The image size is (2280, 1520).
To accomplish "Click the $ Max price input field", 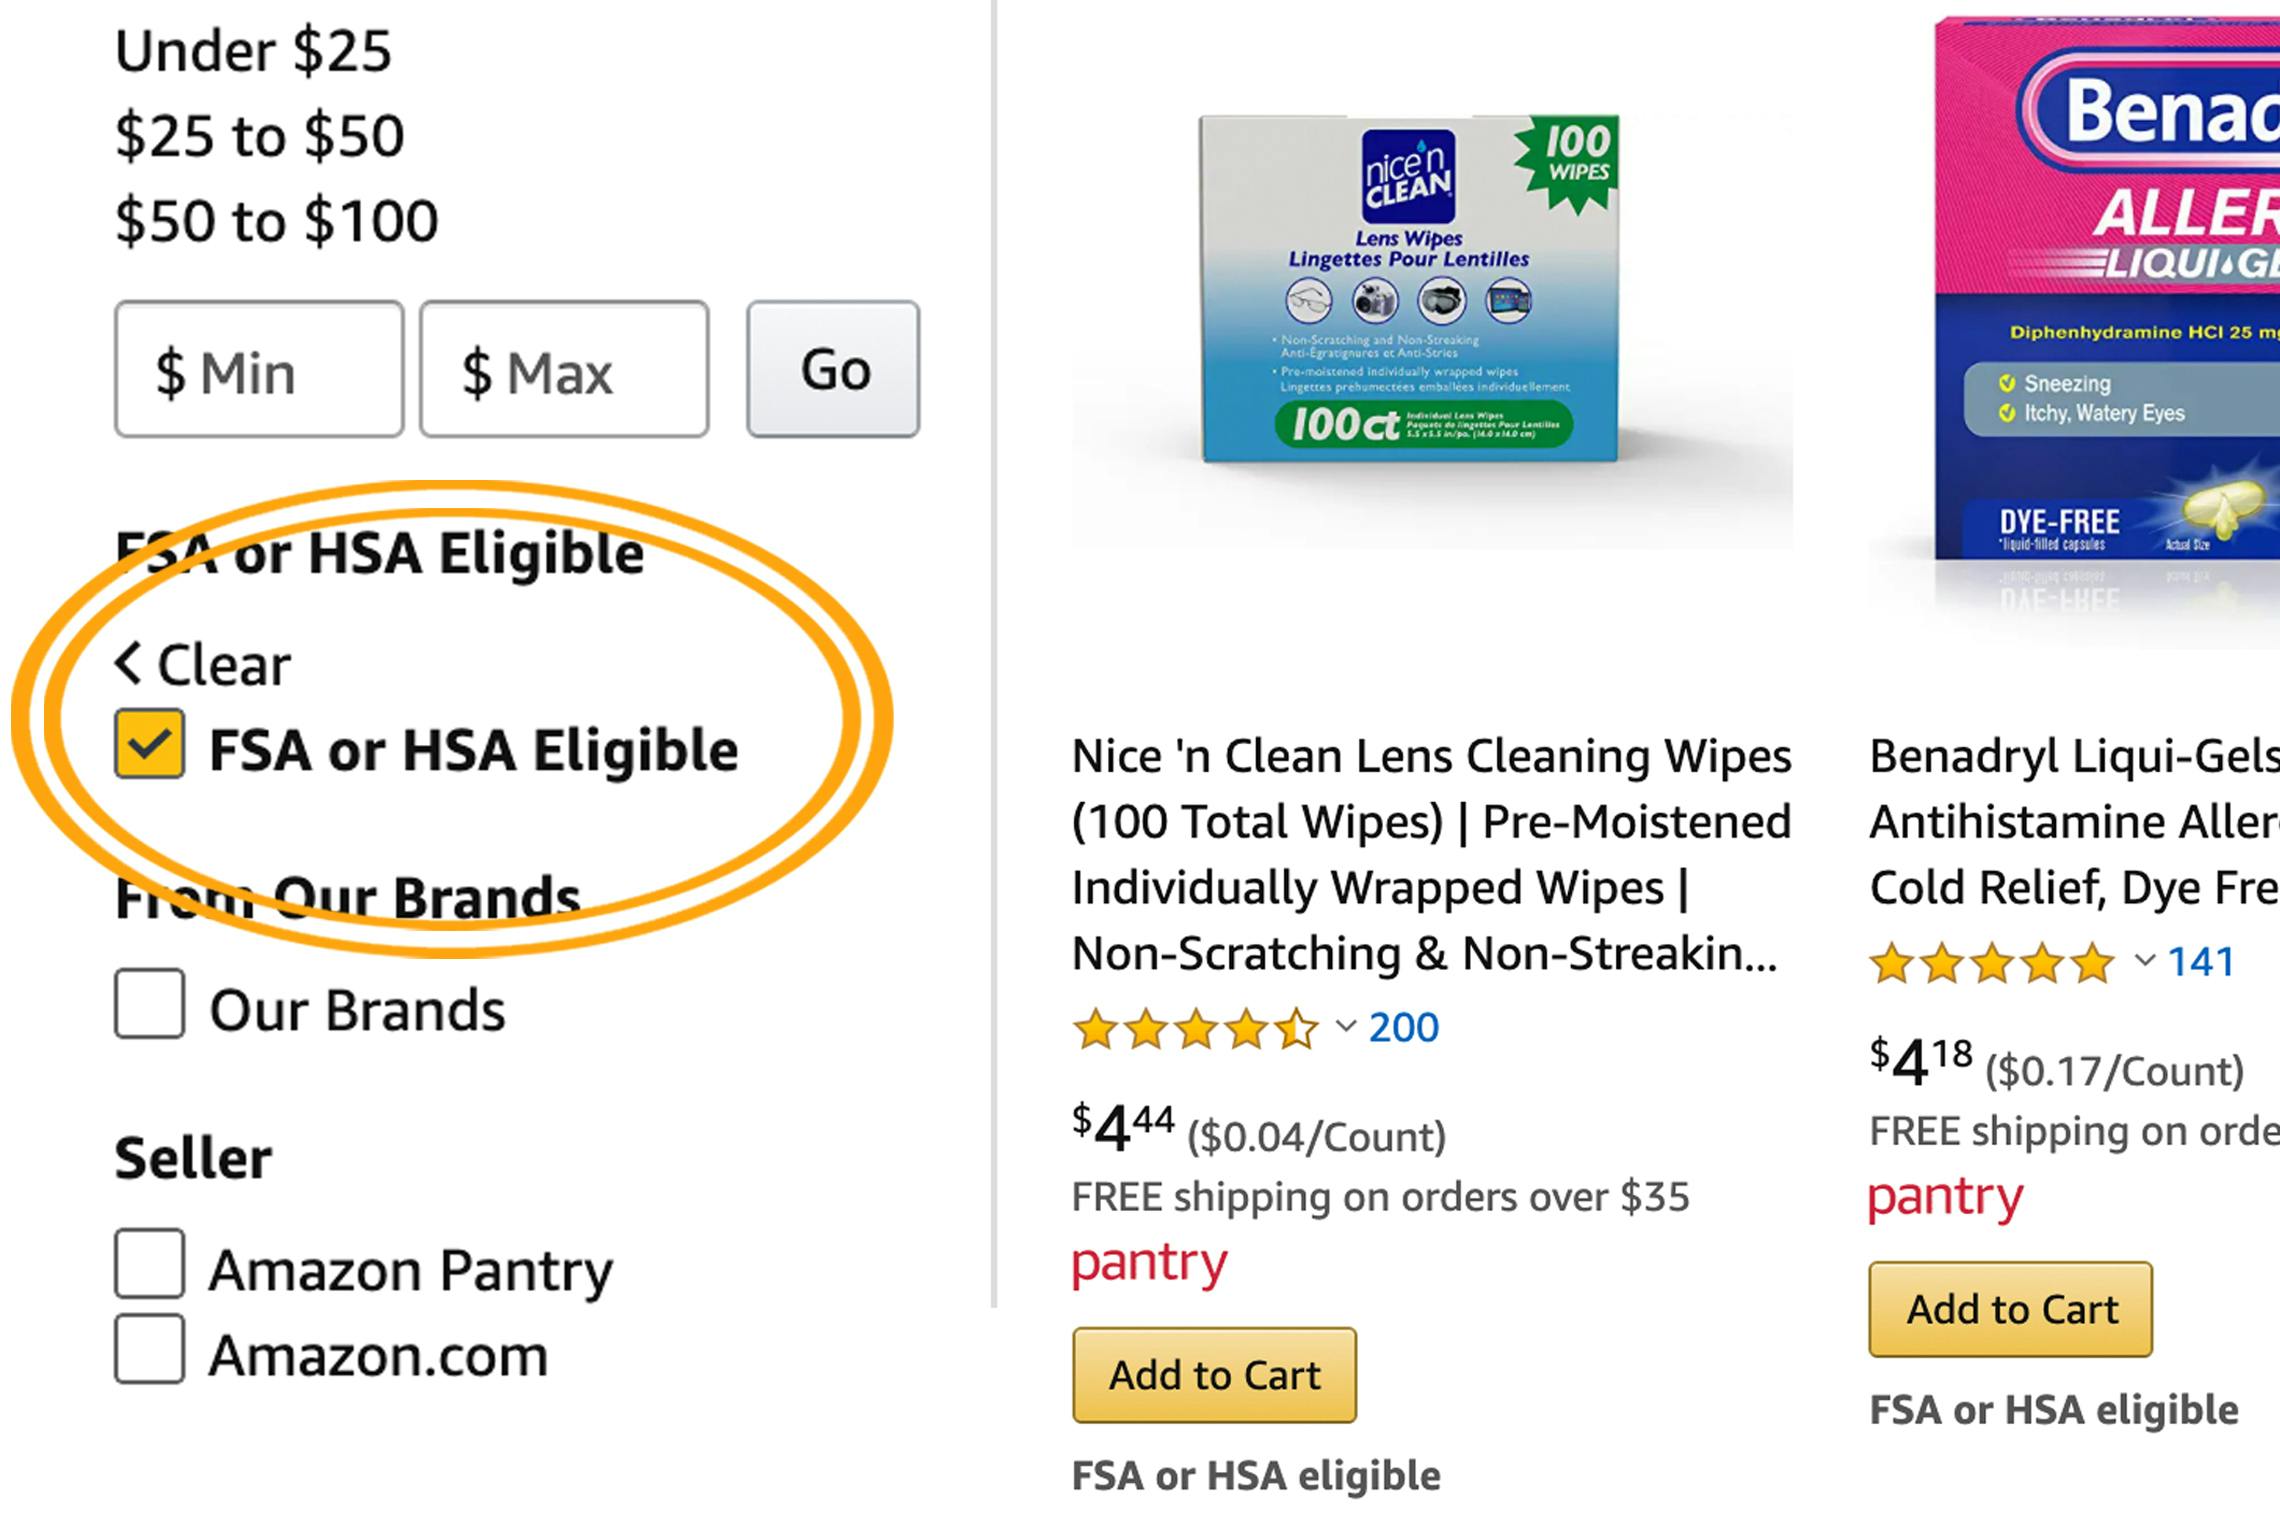I will (x=564, y=369).
